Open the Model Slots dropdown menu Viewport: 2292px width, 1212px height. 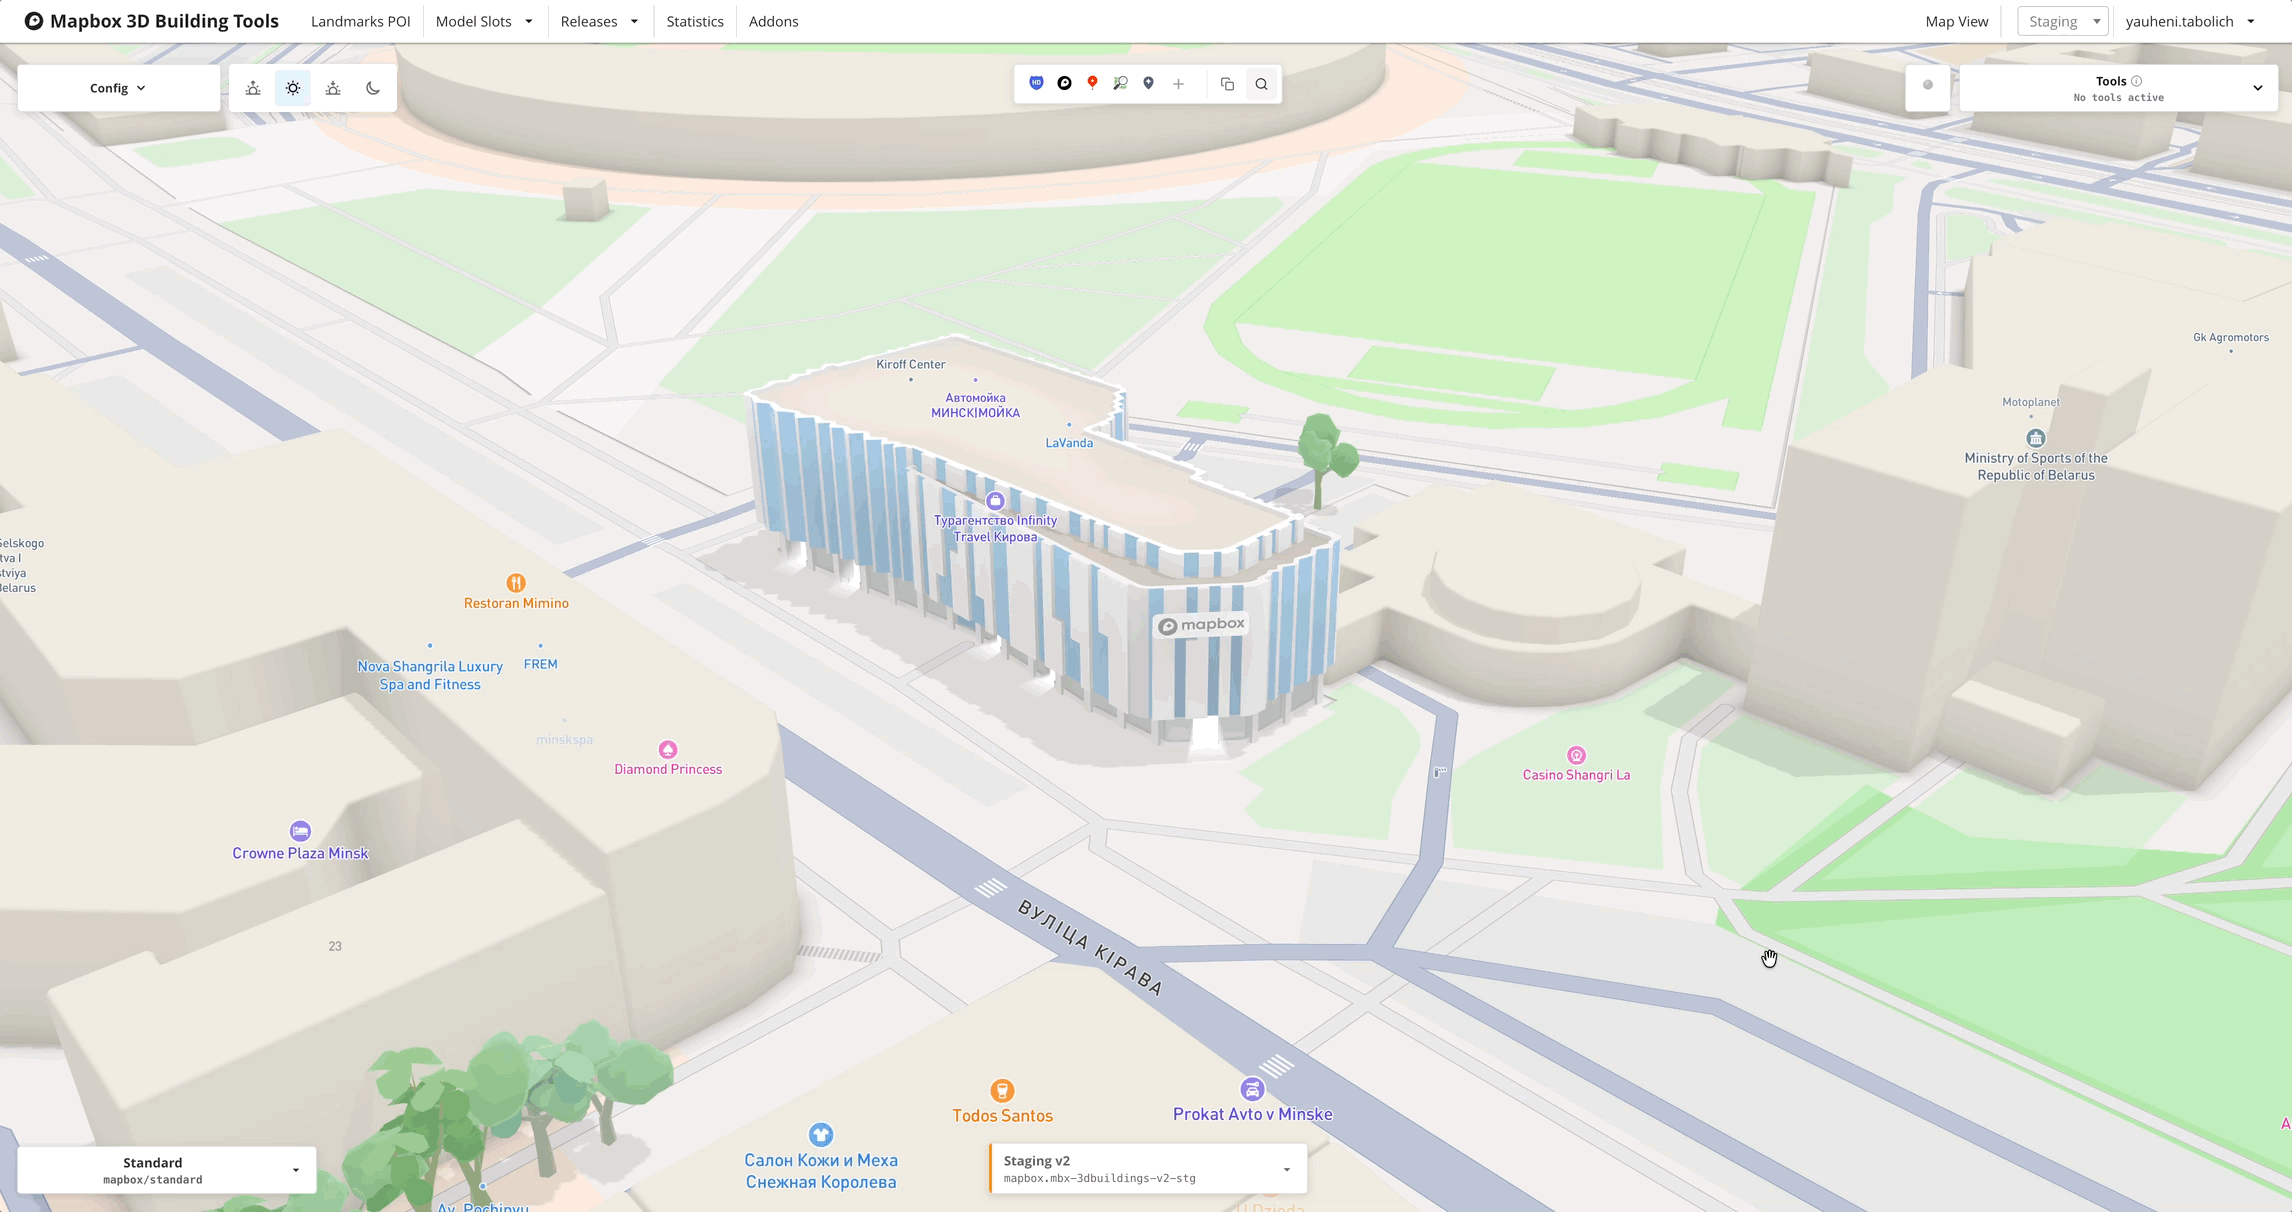point(484,21)
